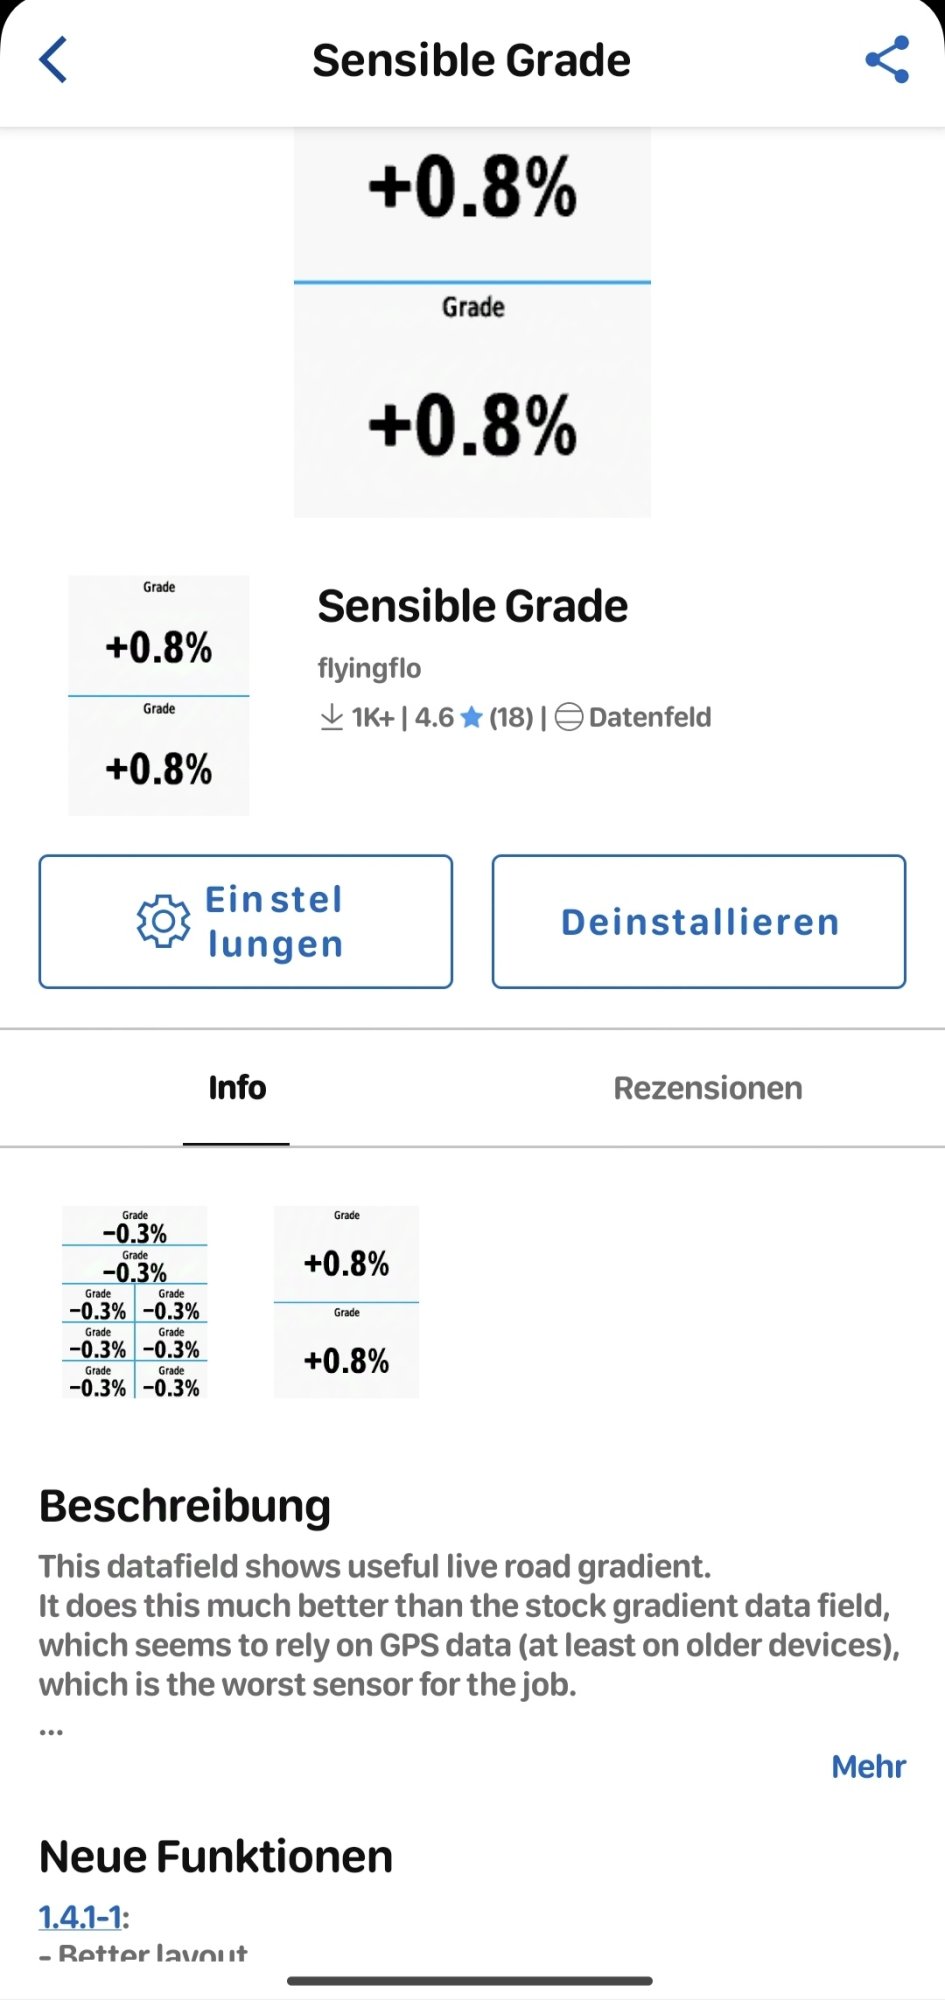Tap the download count icon
This screenshot has width=945, height=2000.
point(331,717)
